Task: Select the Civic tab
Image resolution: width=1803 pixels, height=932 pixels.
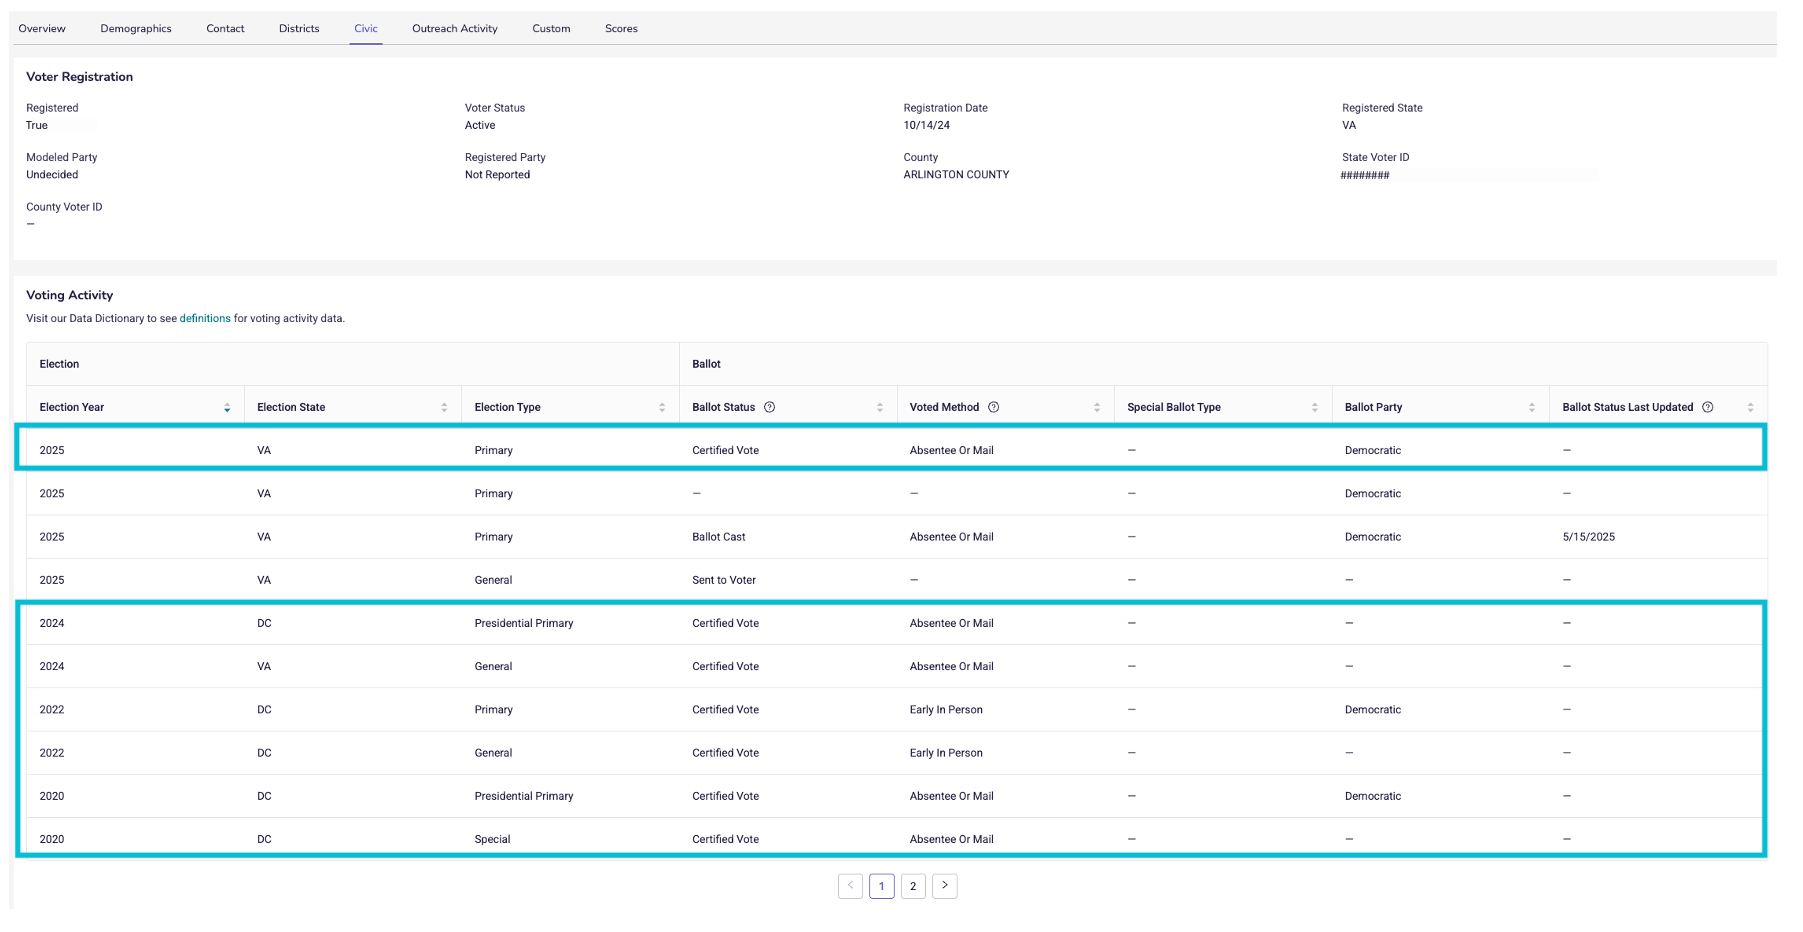Action: 366,29
